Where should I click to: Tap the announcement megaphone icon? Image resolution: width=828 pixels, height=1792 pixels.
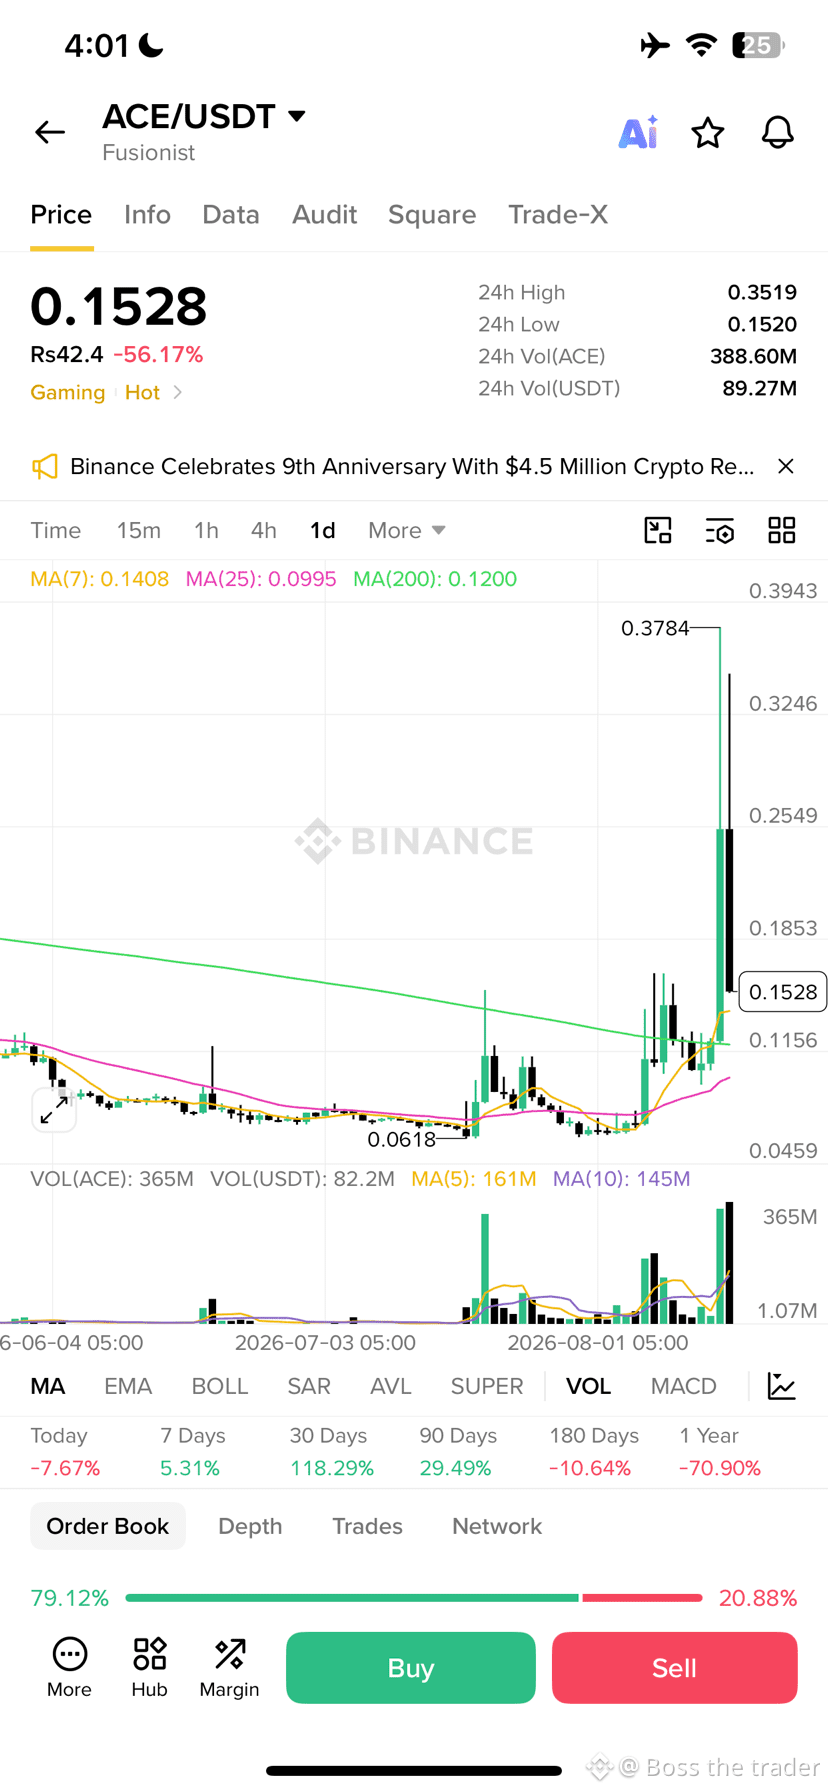pyautogui.click(x=44, y=467)
